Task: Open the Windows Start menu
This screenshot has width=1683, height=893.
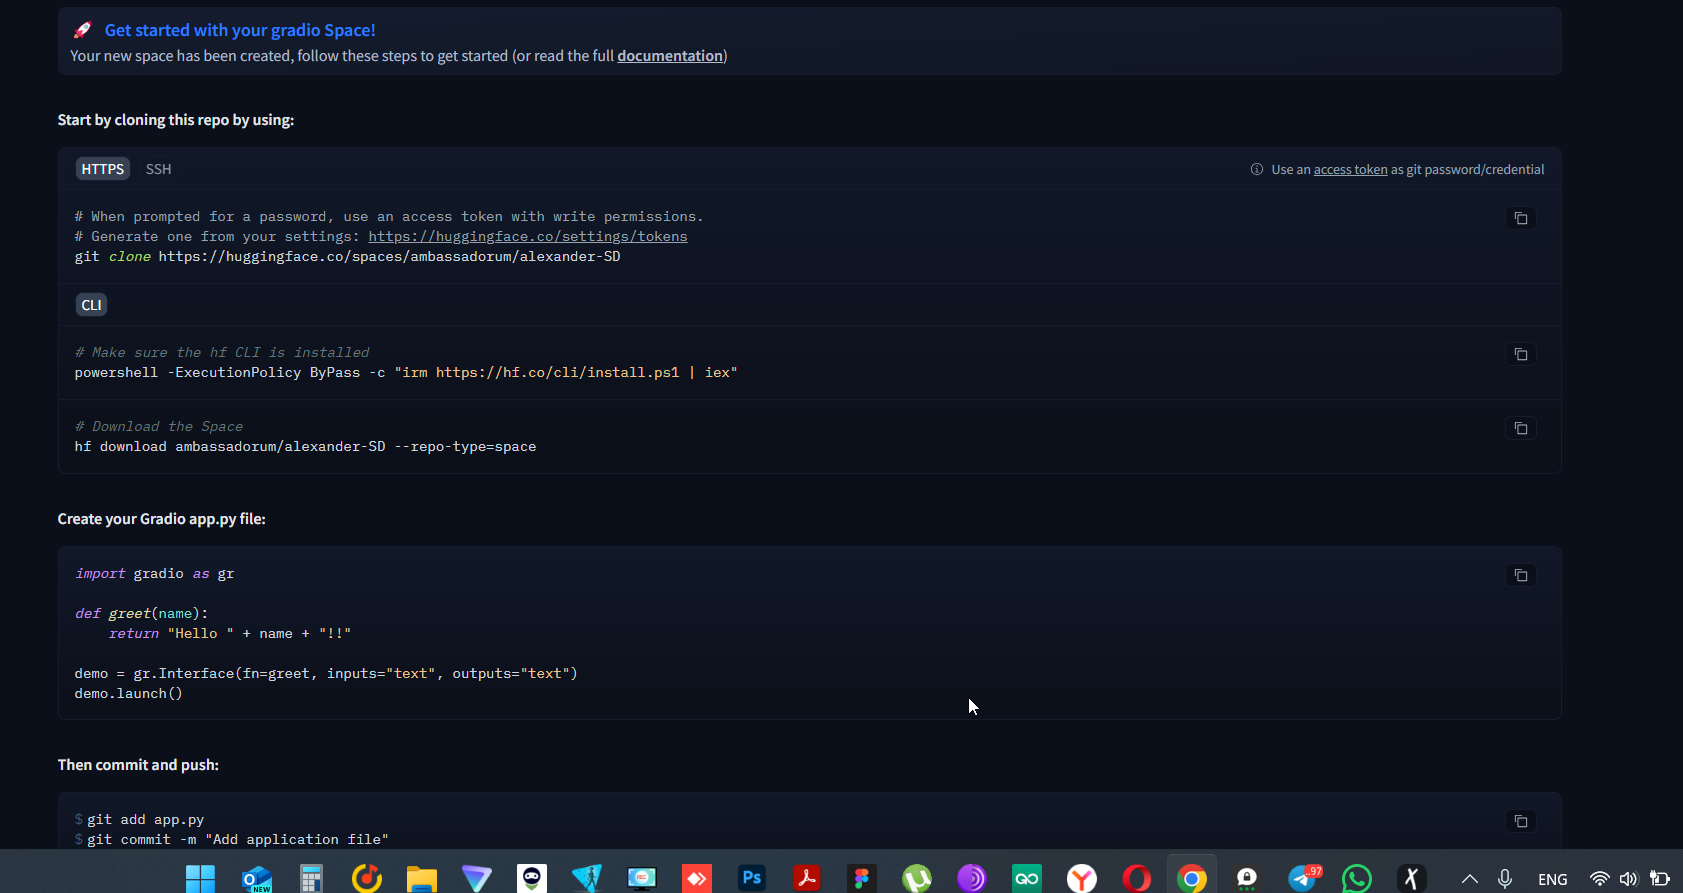Action: point(201,879)
